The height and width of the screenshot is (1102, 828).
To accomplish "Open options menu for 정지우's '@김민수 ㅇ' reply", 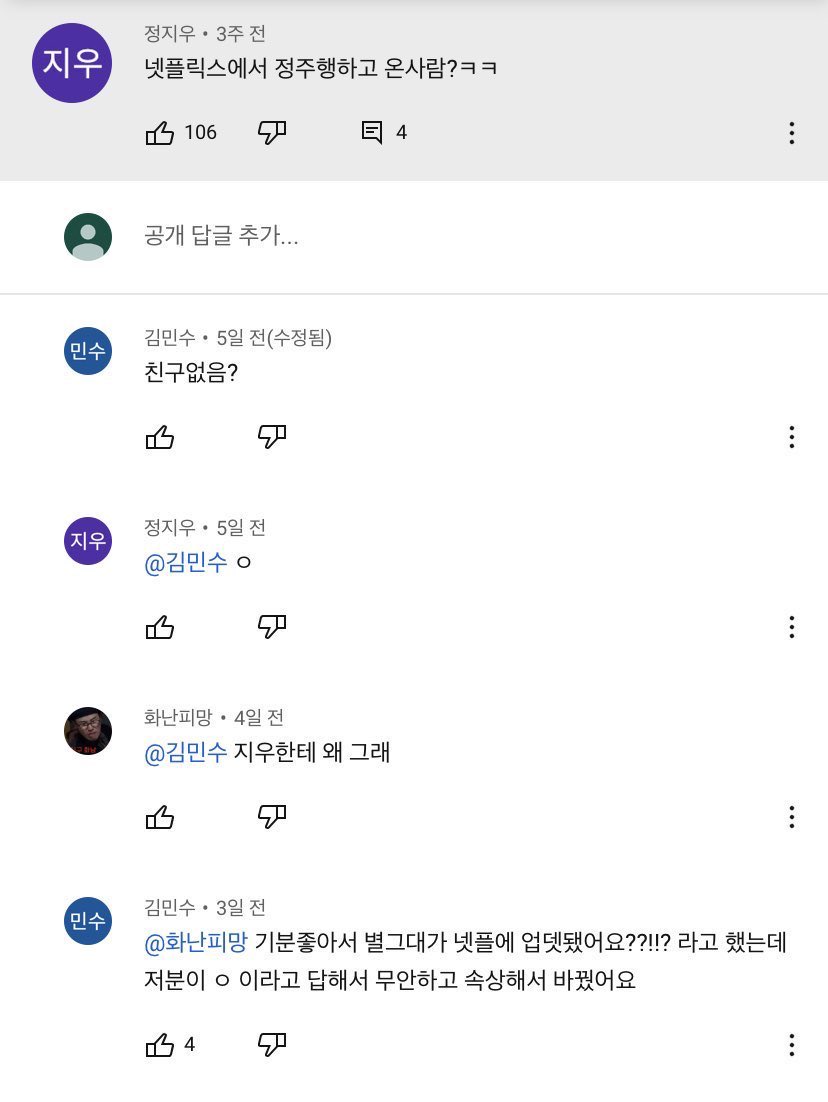I will pyautogui.click(x=791, y=627).
